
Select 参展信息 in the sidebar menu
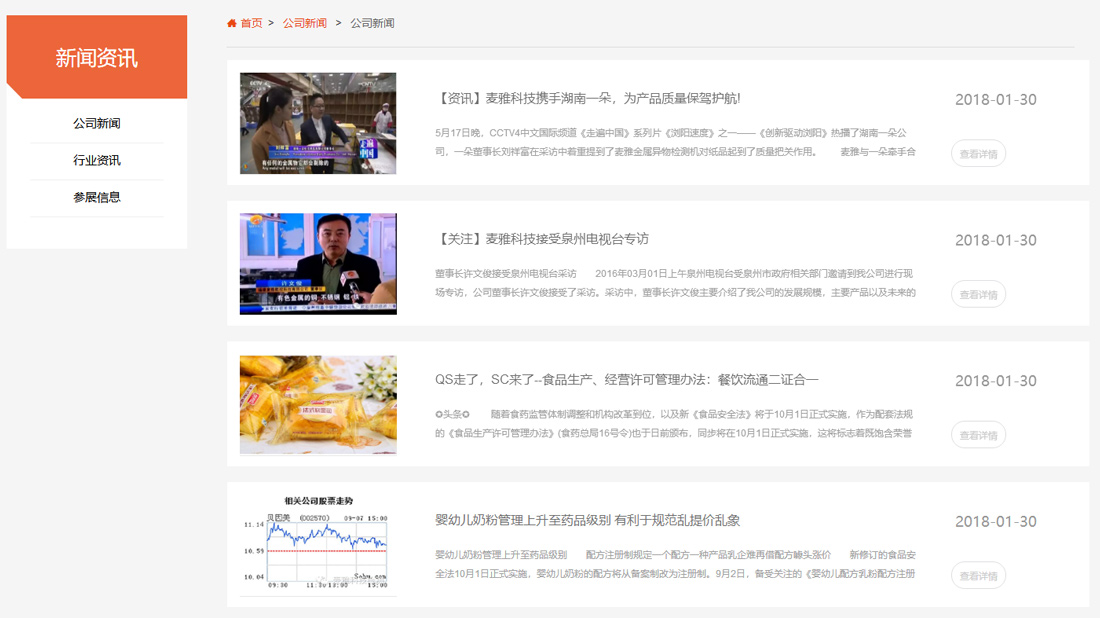point(97,198)
